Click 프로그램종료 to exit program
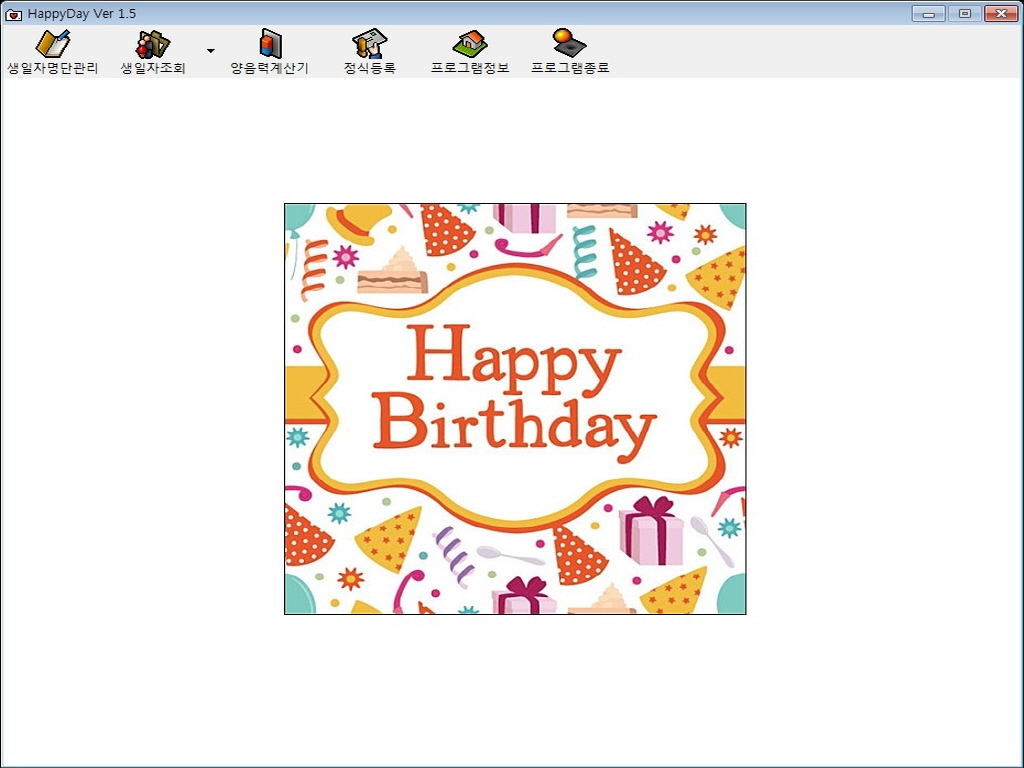1024x768 pixels. coord(569,52)
